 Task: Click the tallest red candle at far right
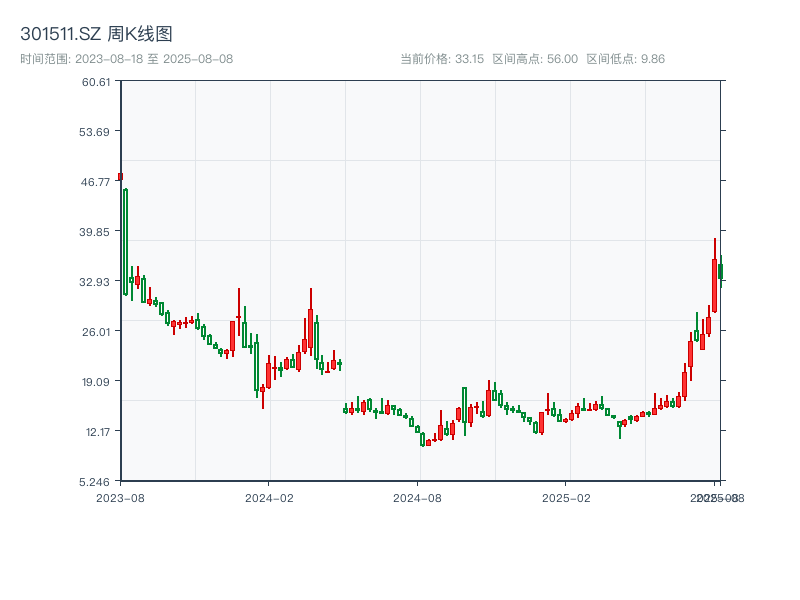pos(714,285)
